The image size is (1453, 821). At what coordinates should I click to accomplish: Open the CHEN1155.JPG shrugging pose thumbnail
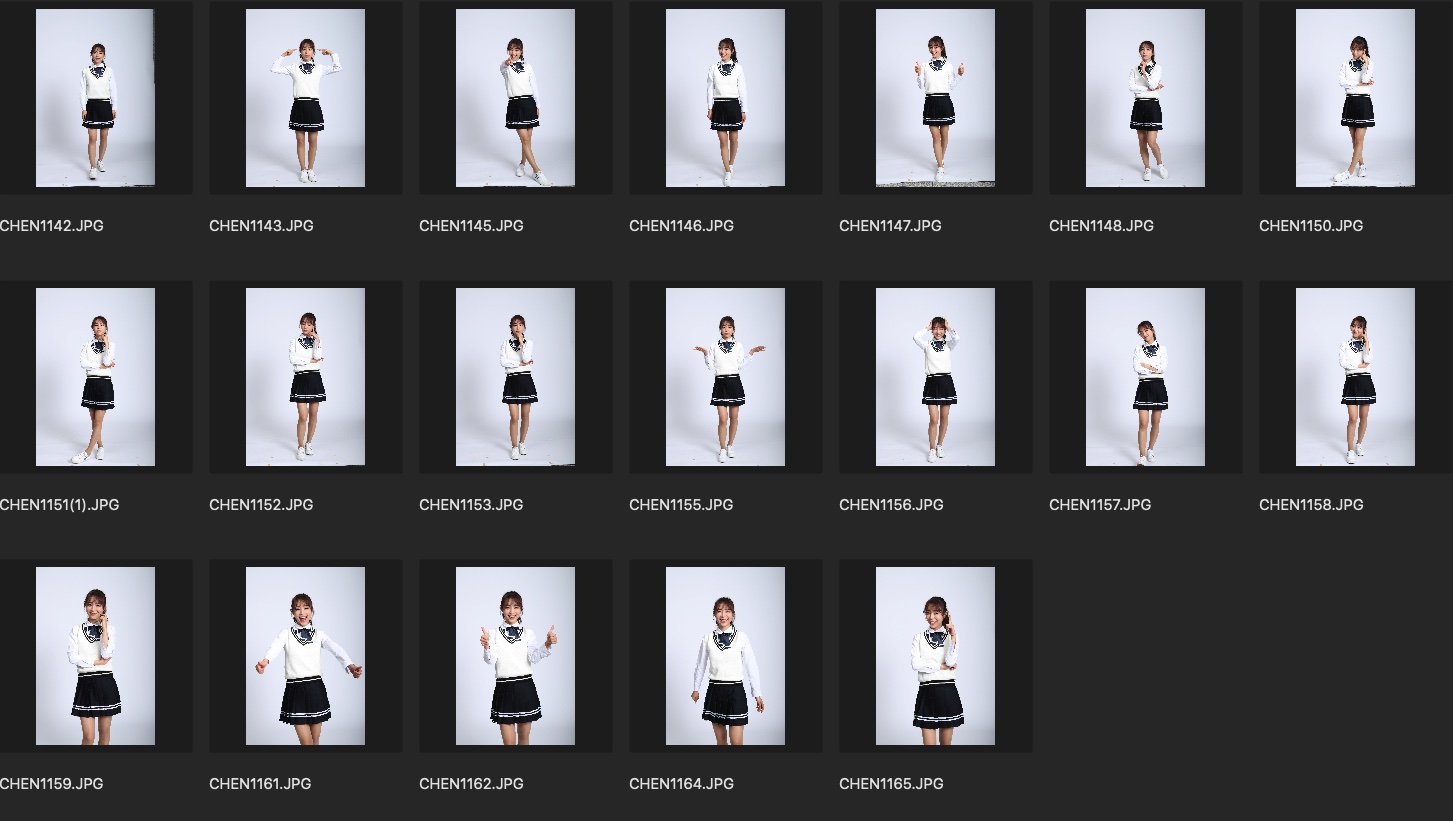coord(725,377)
